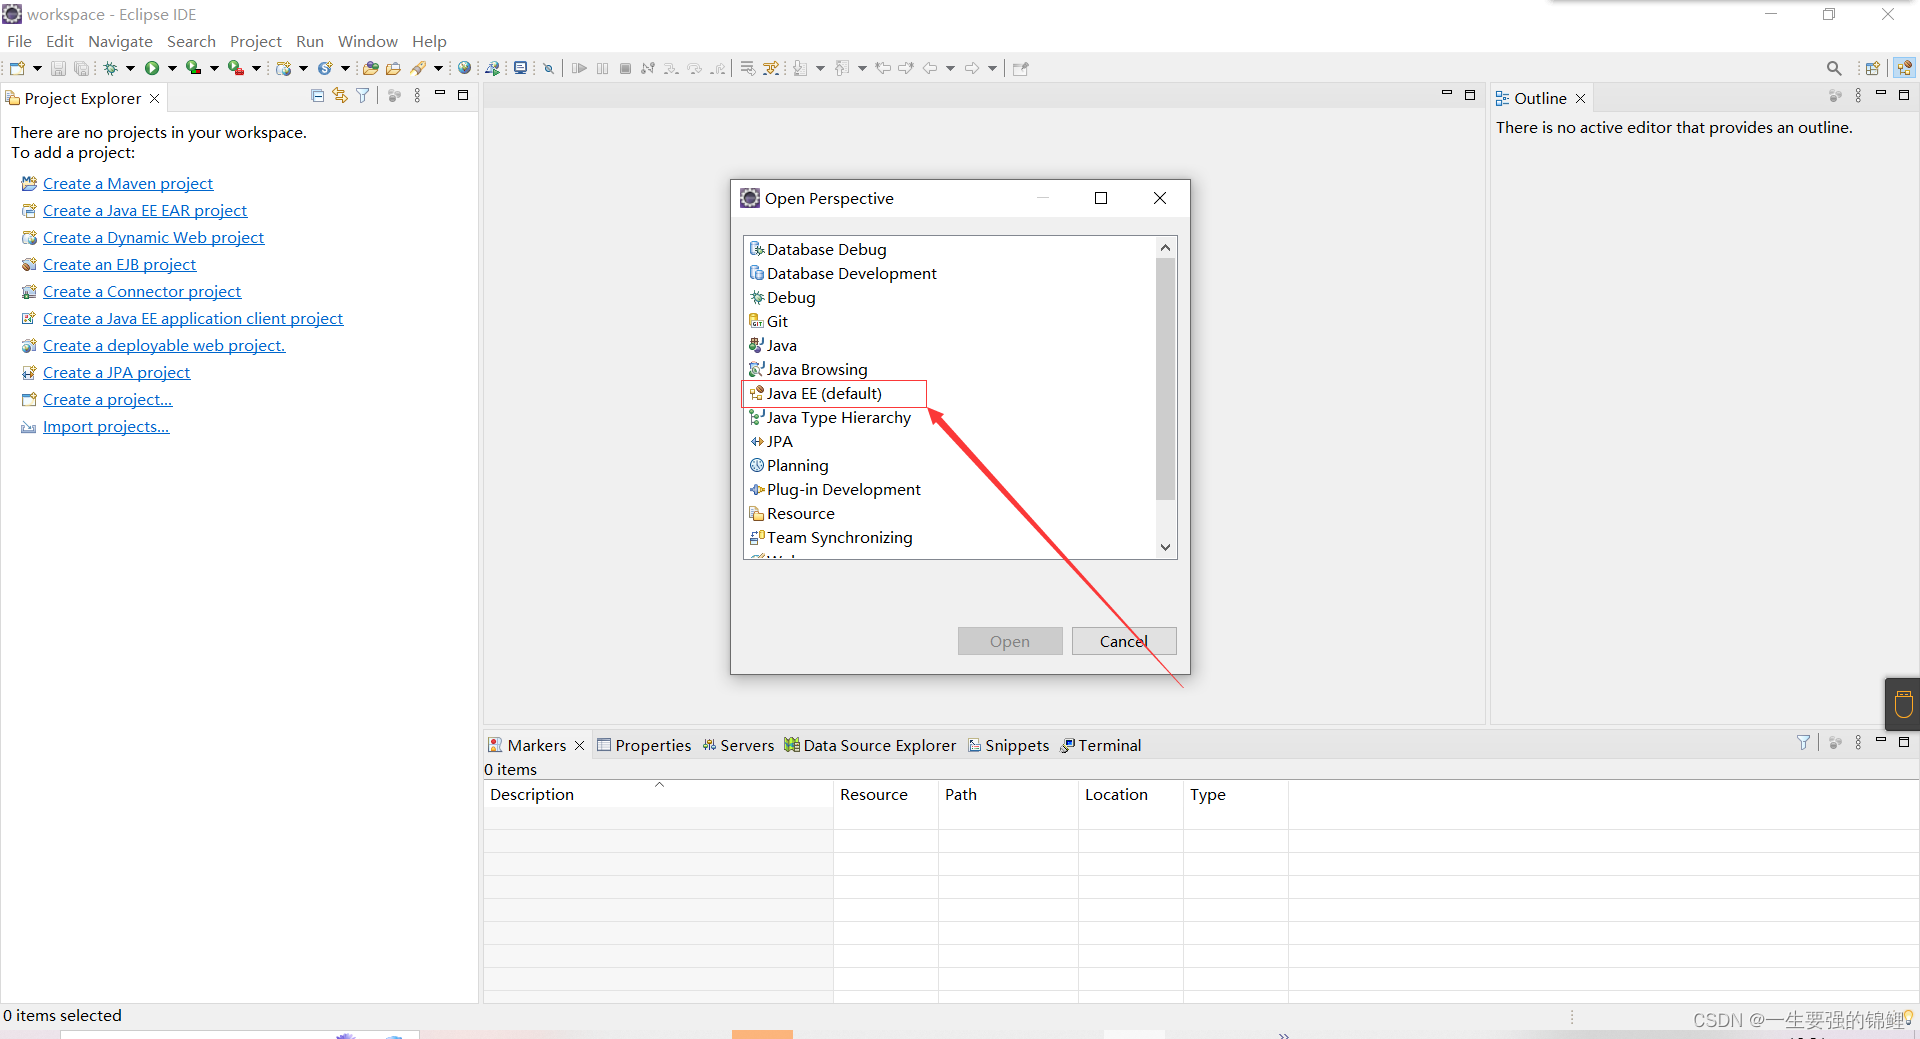1920x1039 pixels.
Task: Expand the Run dropdown arrow
Action: click(x=172, y=68)
